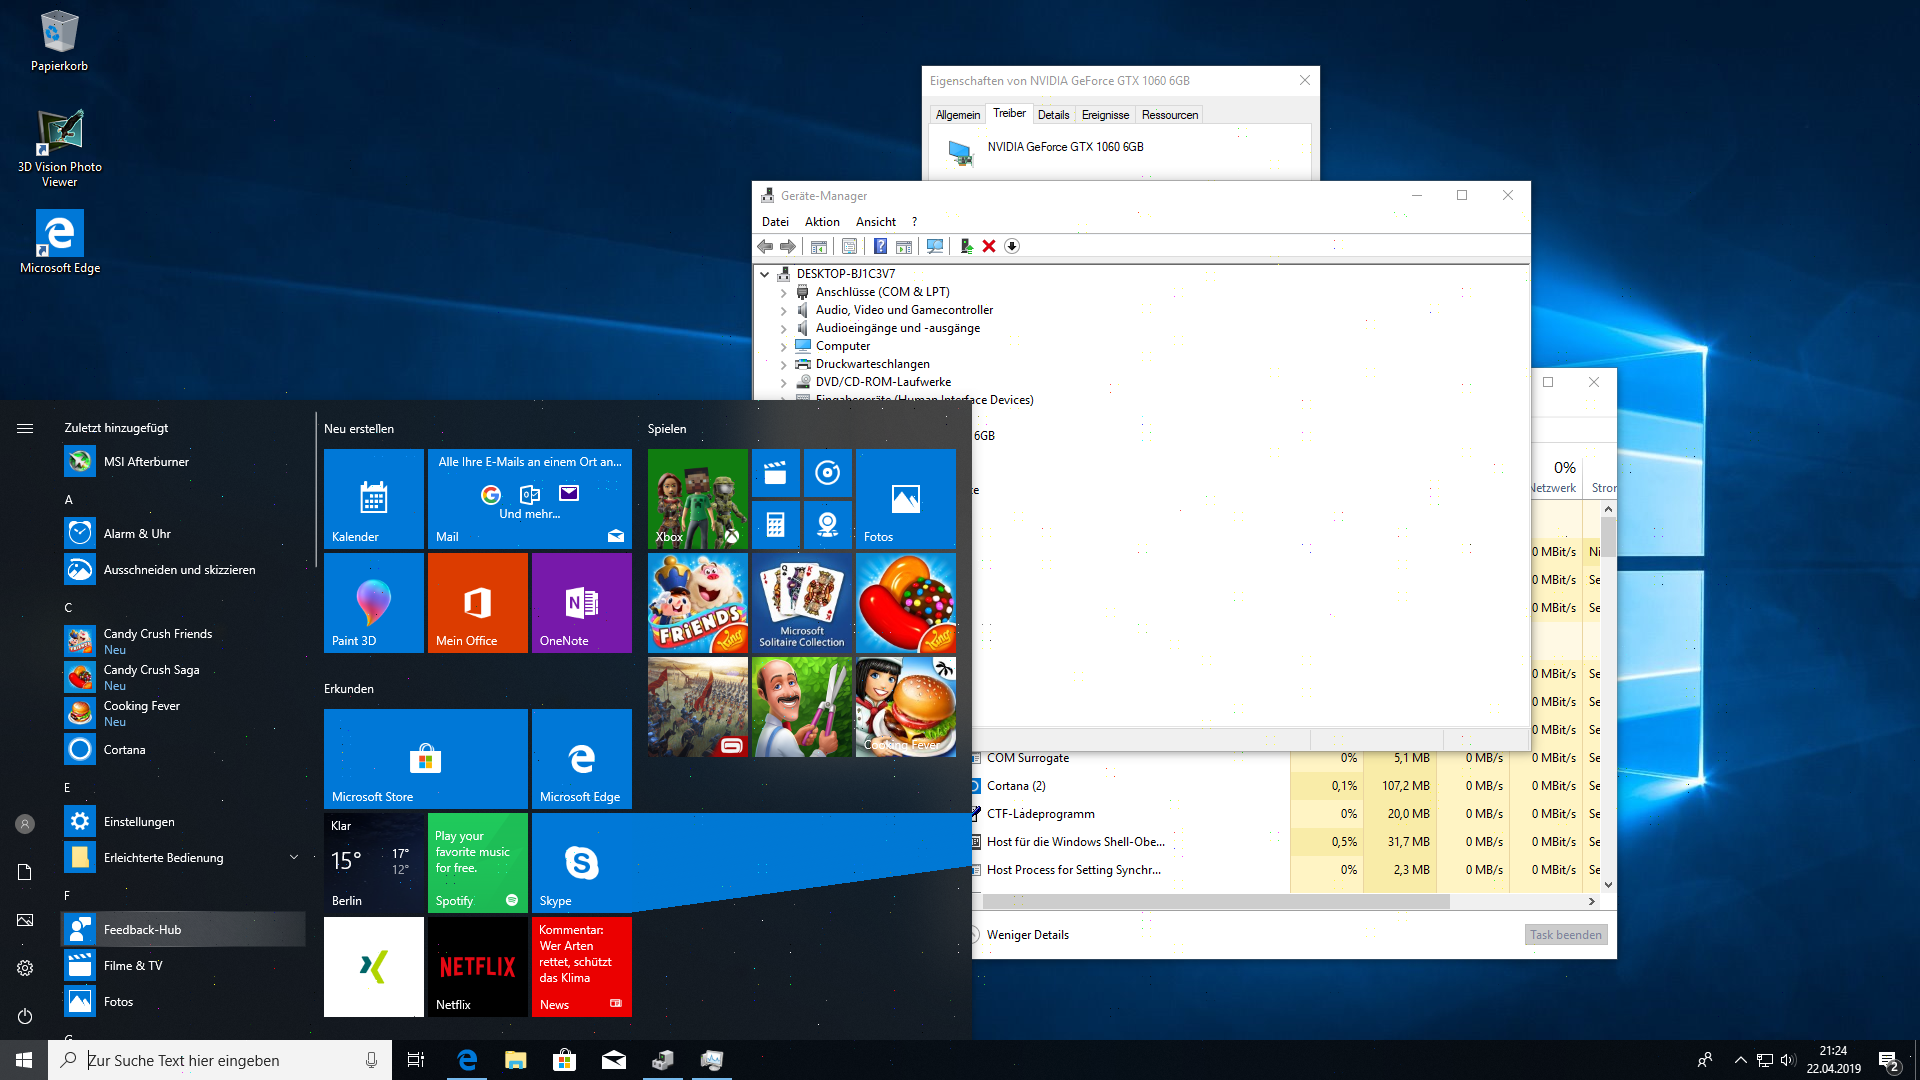Open the Paint 3D tile
This screenshot has height=1080, width=1920.
click(374, 602)
